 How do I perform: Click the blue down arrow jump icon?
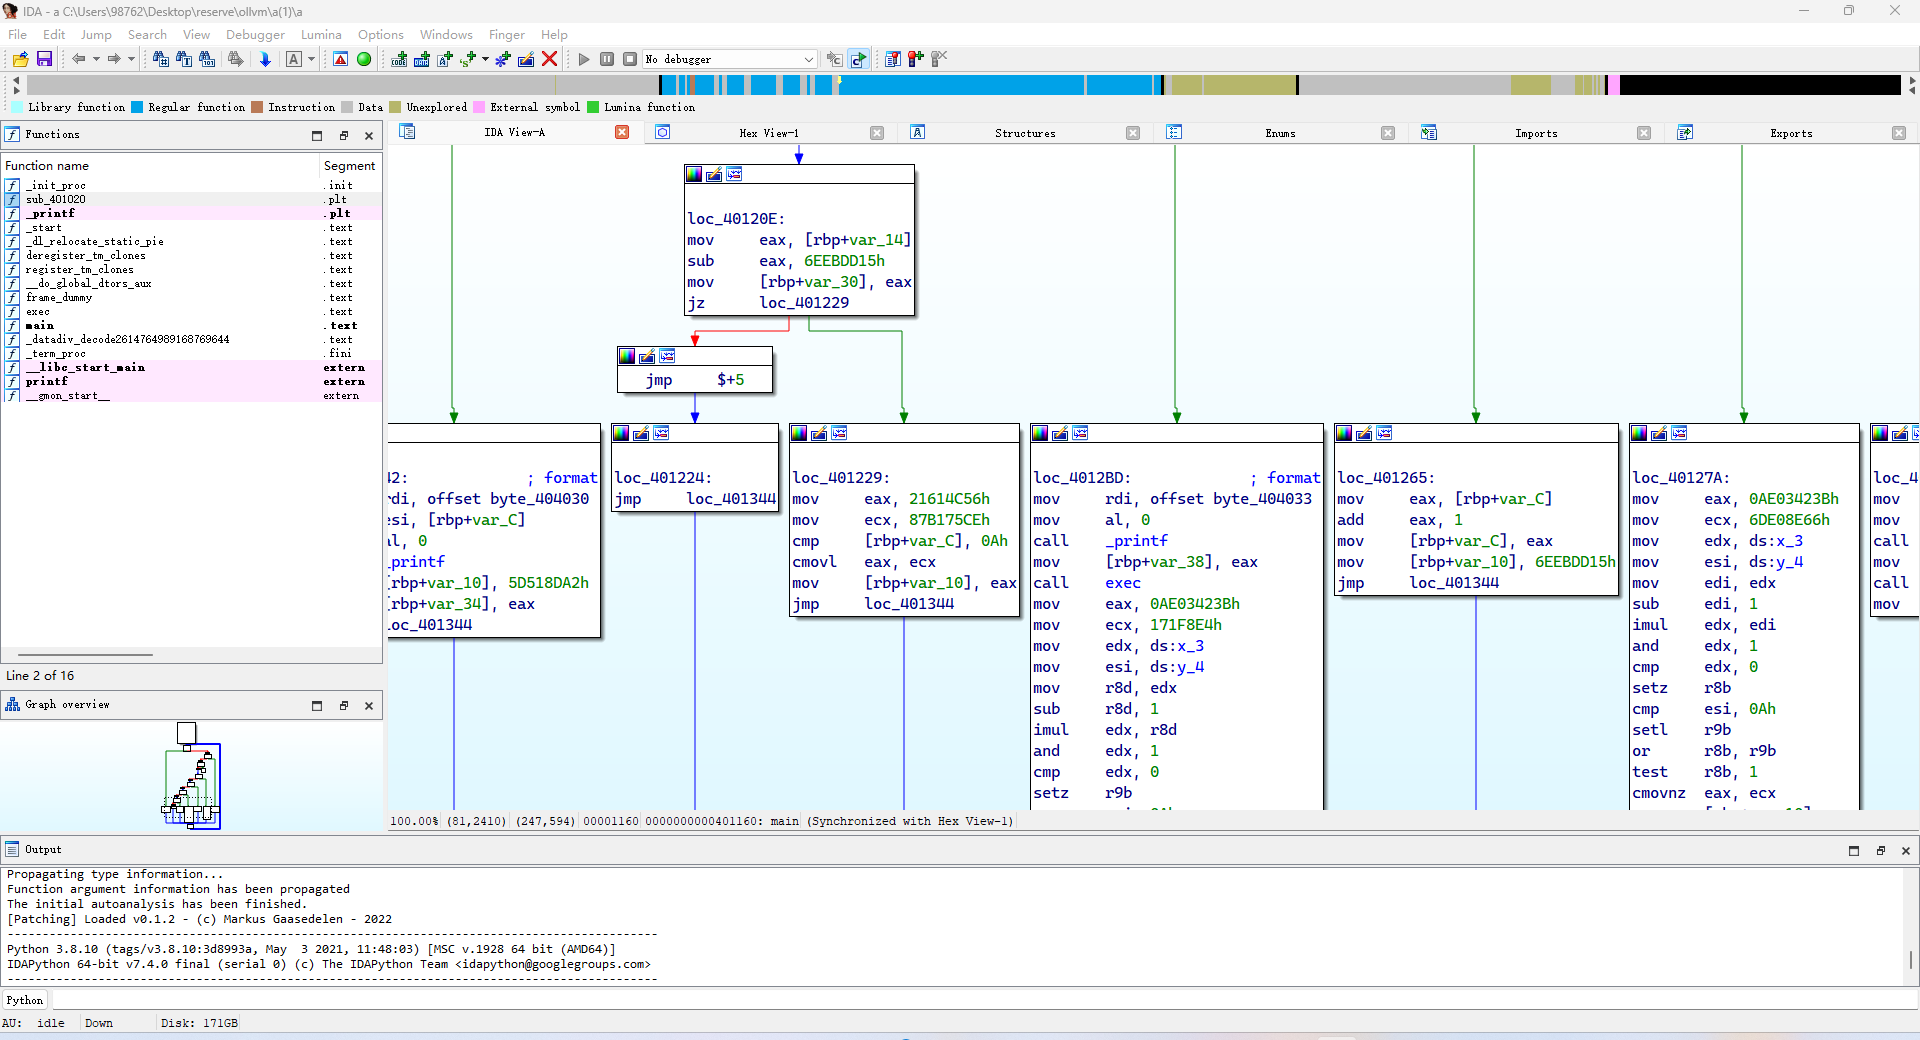point(265,59)
